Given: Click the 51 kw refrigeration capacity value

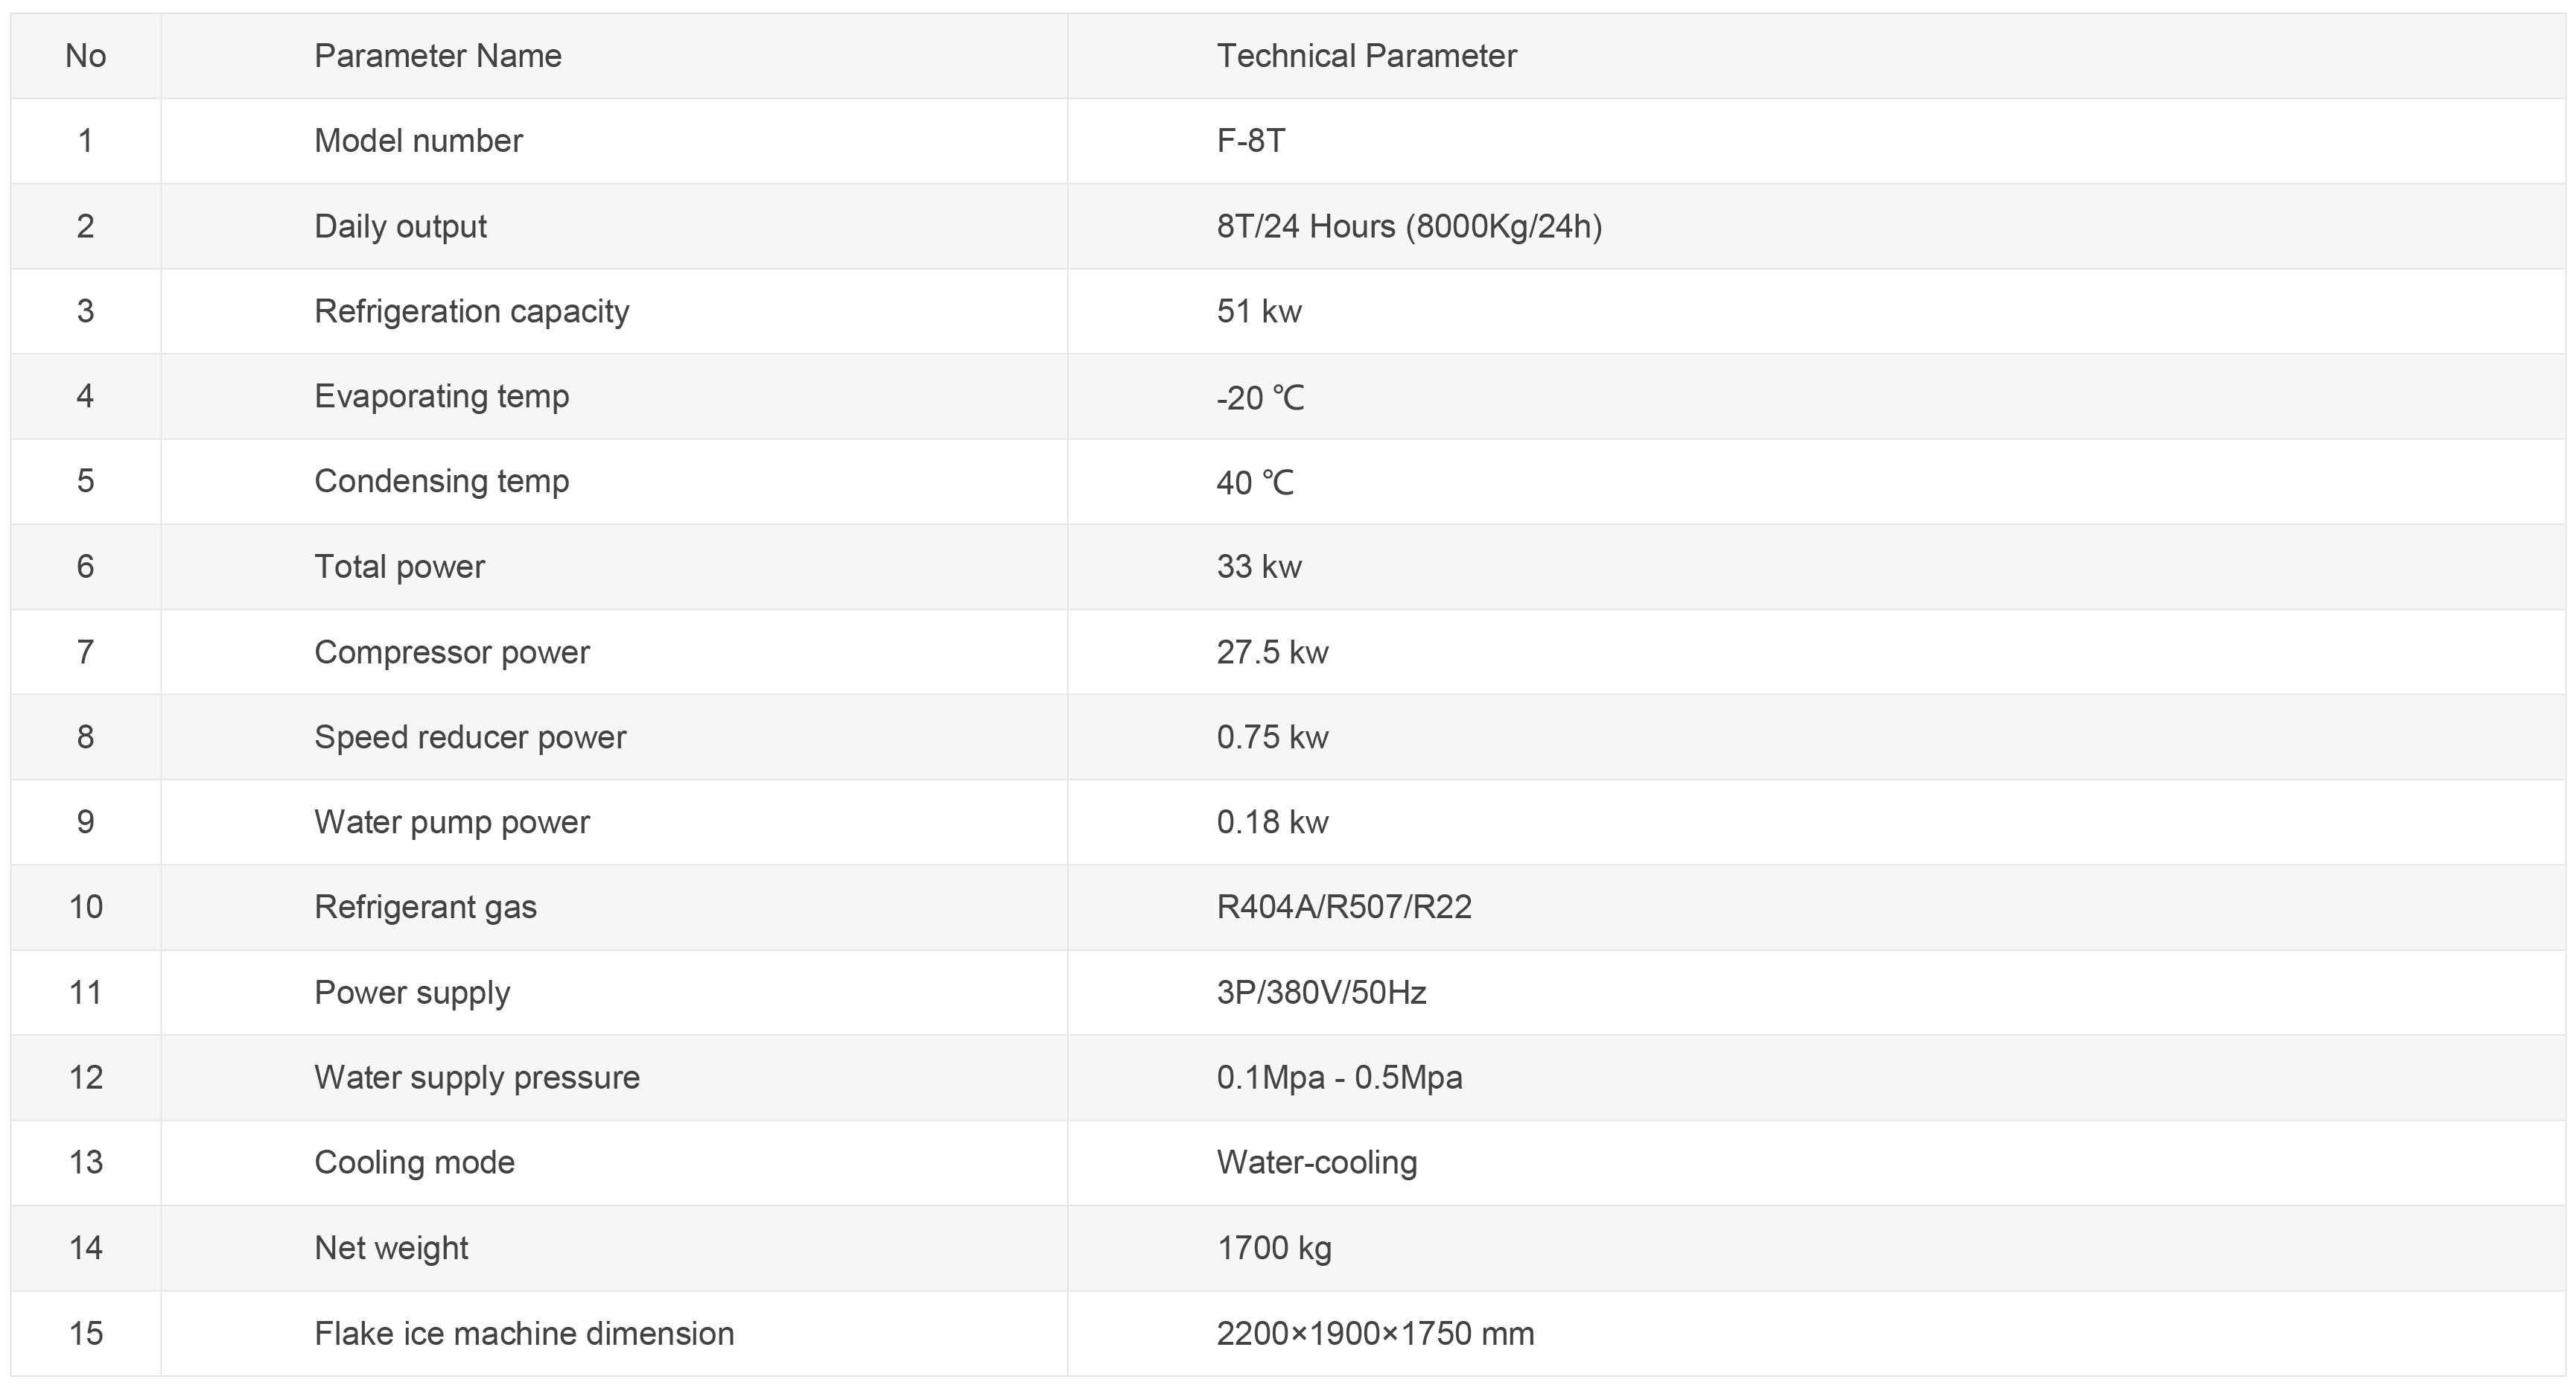Looking at the screenshot, I should [x=1259, y=311].
